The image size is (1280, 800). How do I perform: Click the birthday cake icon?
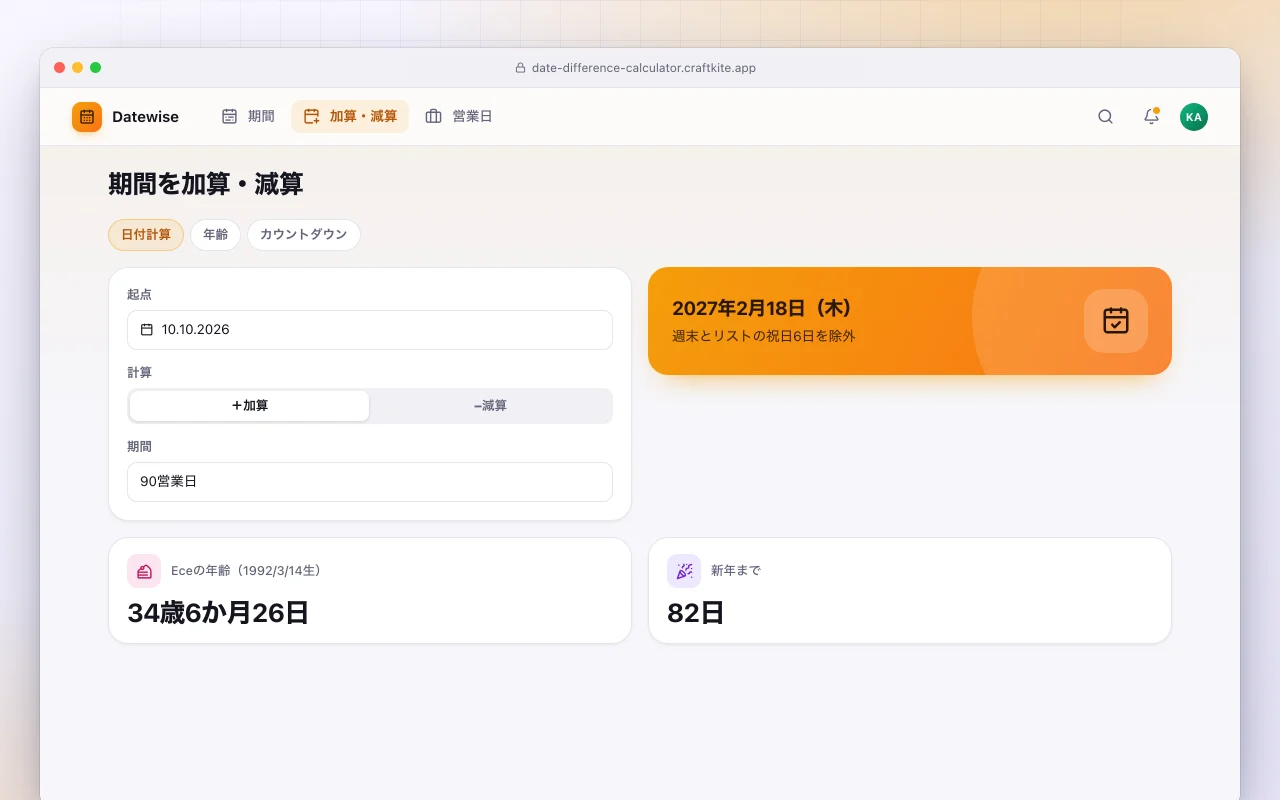[x=144, y=571]
